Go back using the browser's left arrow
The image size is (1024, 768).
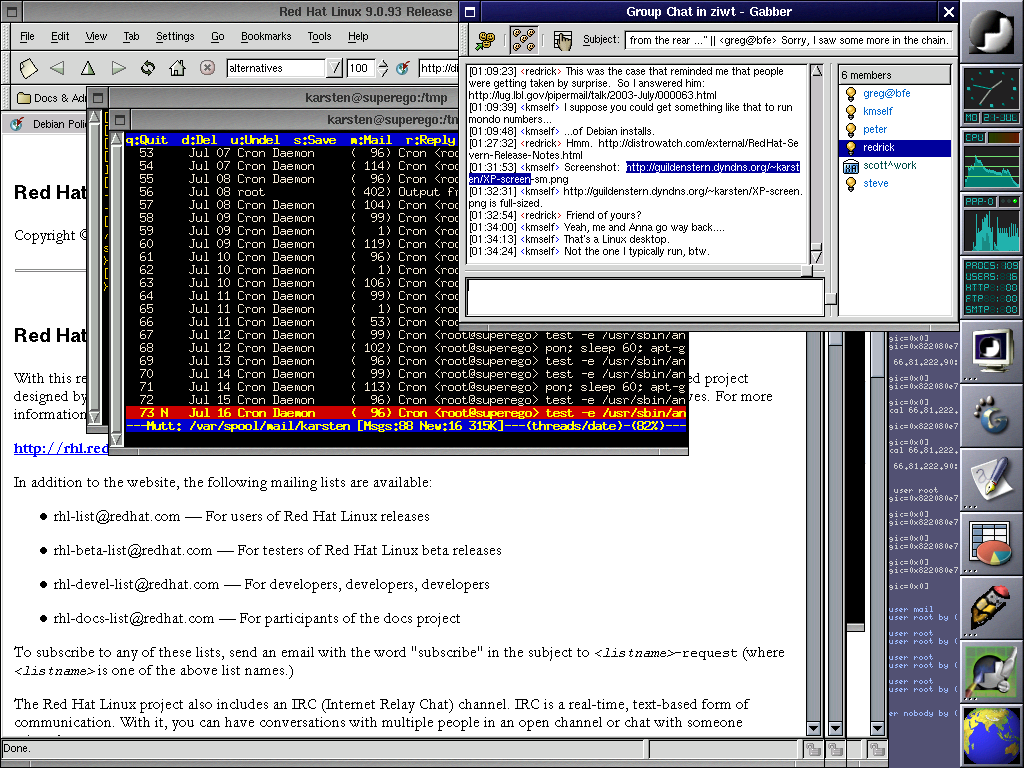[x=57, y=68]
